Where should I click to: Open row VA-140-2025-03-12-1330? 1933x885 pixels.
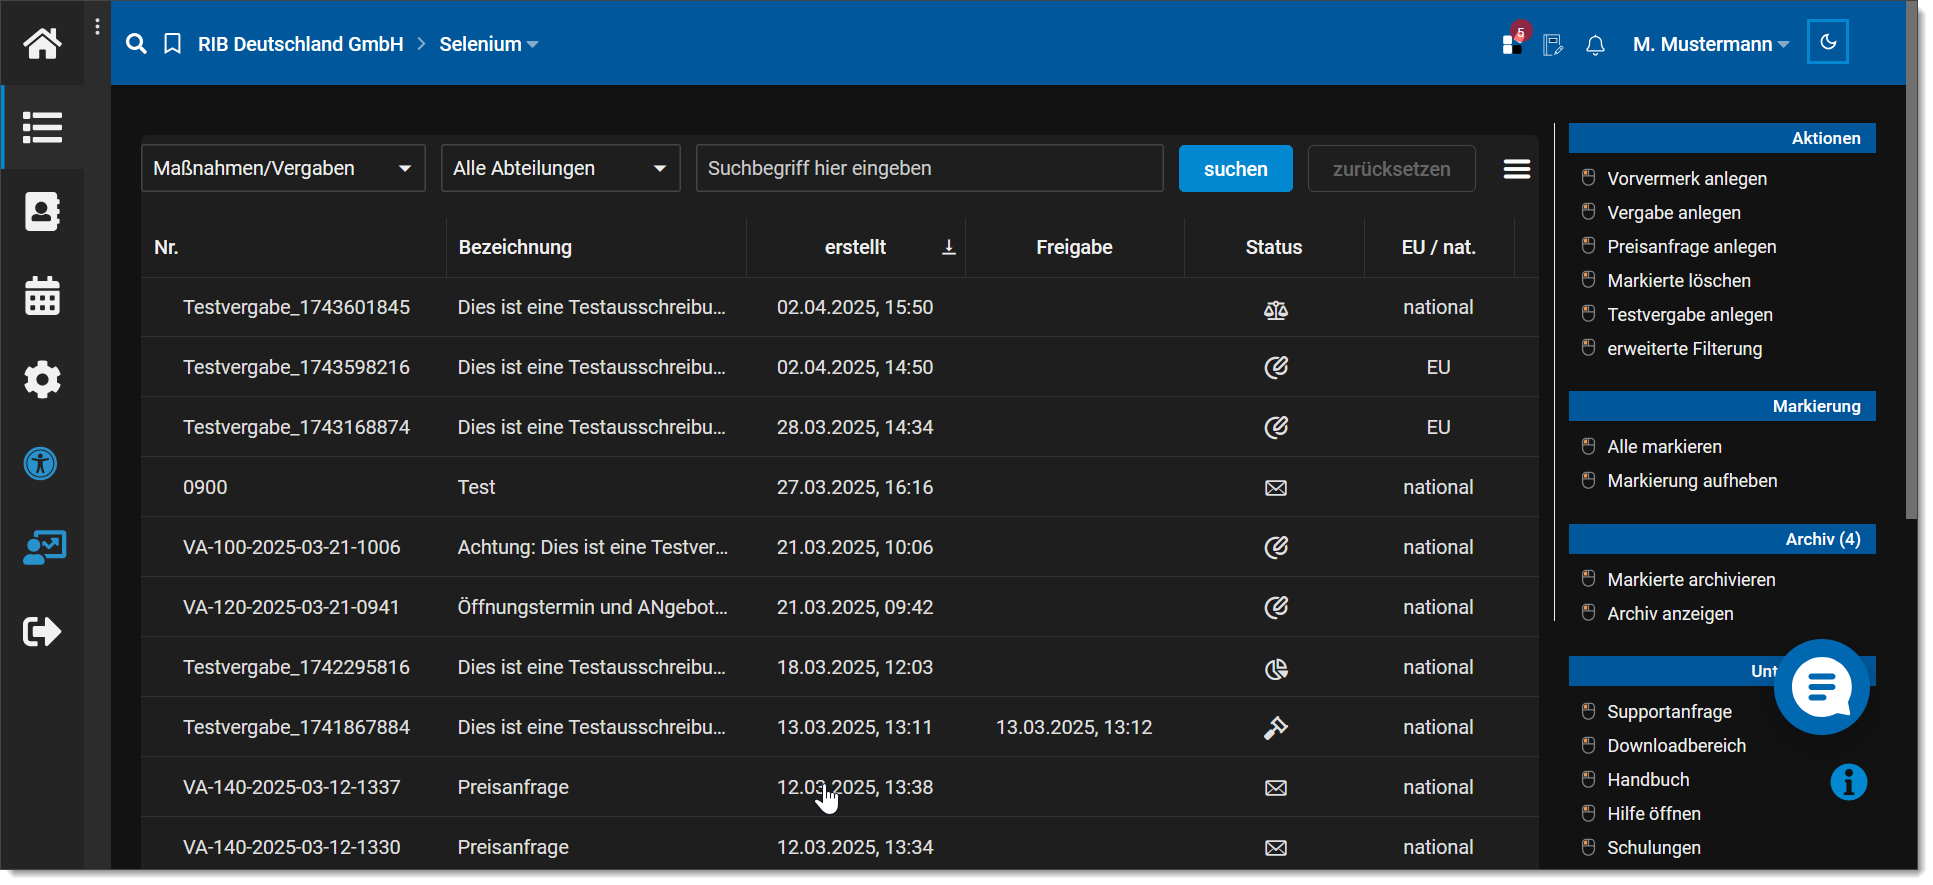coord(839,845)
